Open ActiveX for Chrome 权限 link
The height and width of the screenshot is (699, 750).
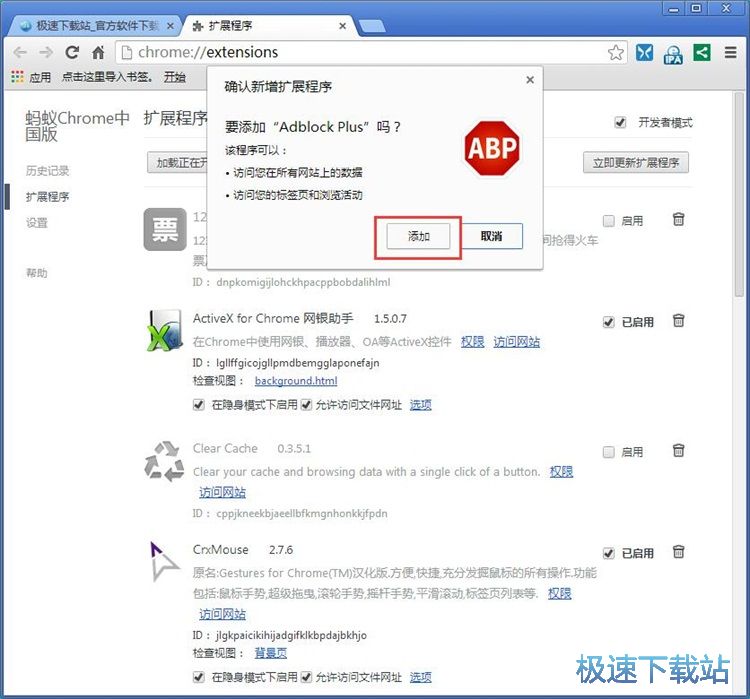click(x=473, y=342)
